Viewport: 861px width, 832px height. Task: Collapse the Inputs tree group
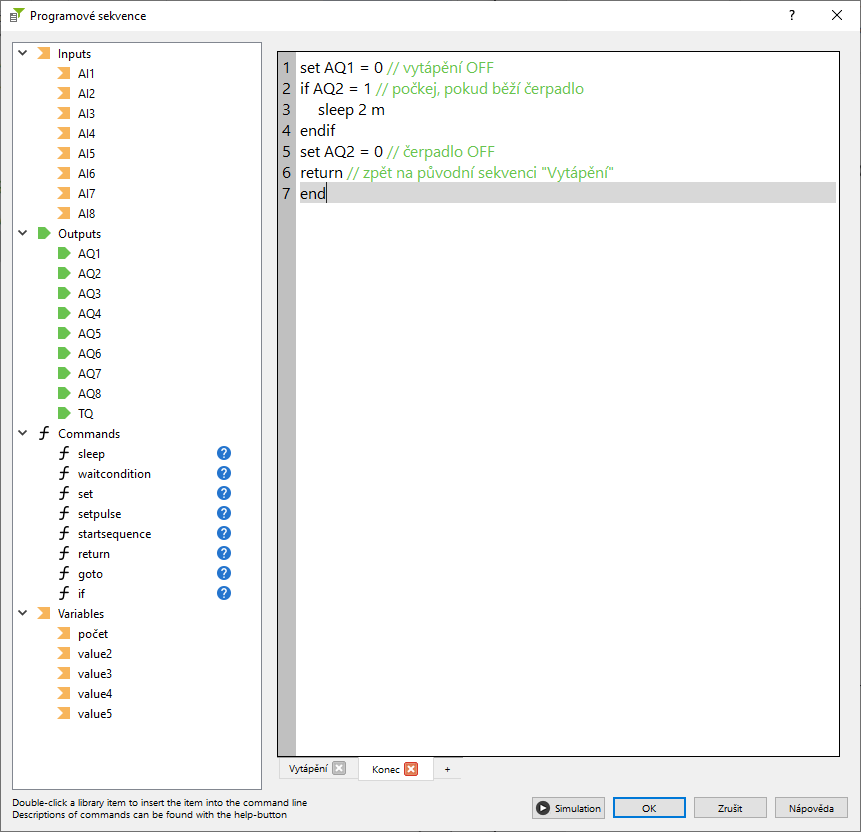[x=22, y=53]
